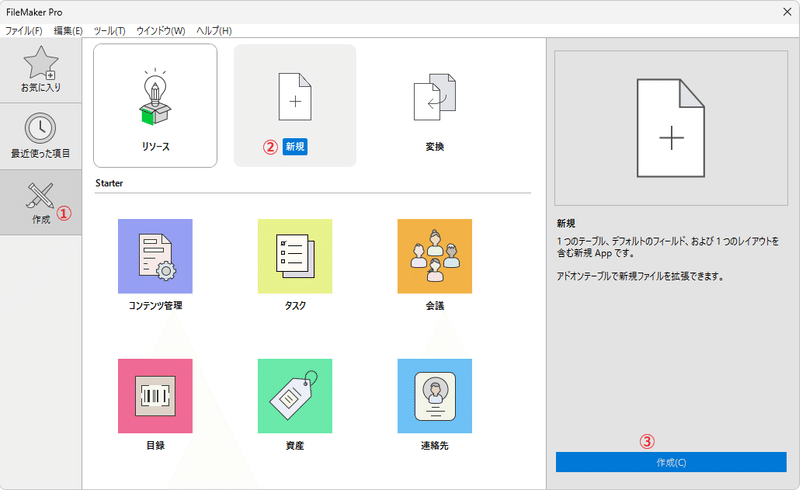The height and width of the screenshot is (490, 800).
Task: Open the お気に入り favorites star icon
Action: pos(41,63)
